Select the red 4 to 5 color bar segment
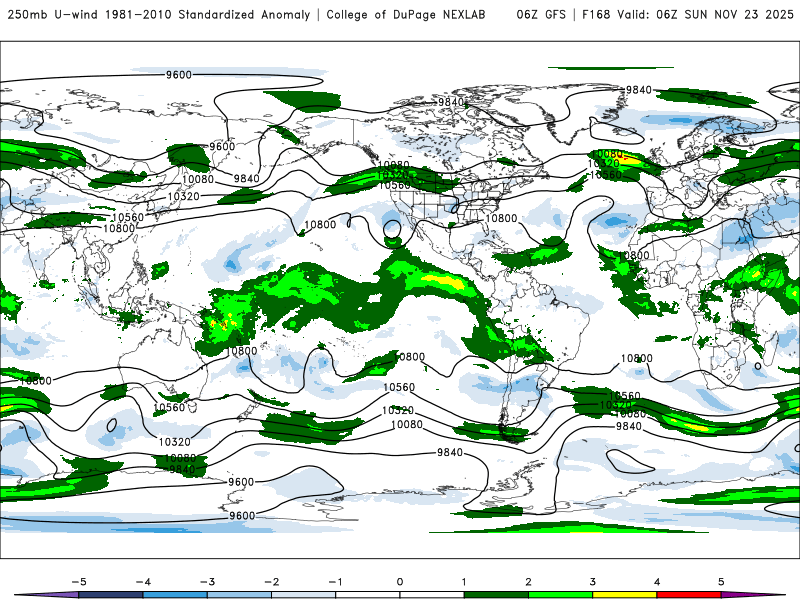The height and width of the screenshot is (600, 800). tap(689, 595)
